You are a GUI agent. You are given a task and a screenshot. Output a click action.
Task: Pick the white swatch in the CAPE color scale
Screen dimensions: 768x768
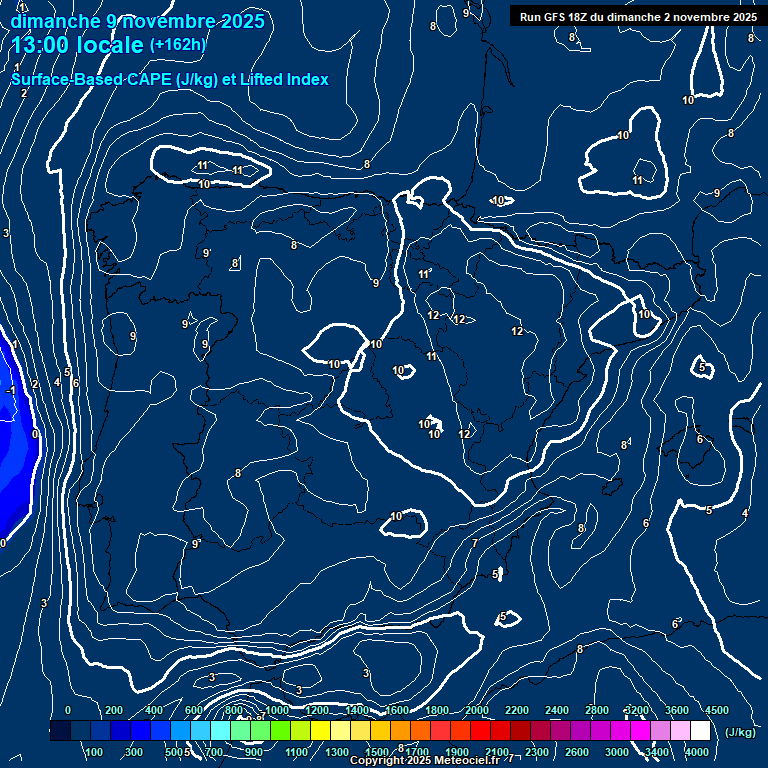coord(700,730)
